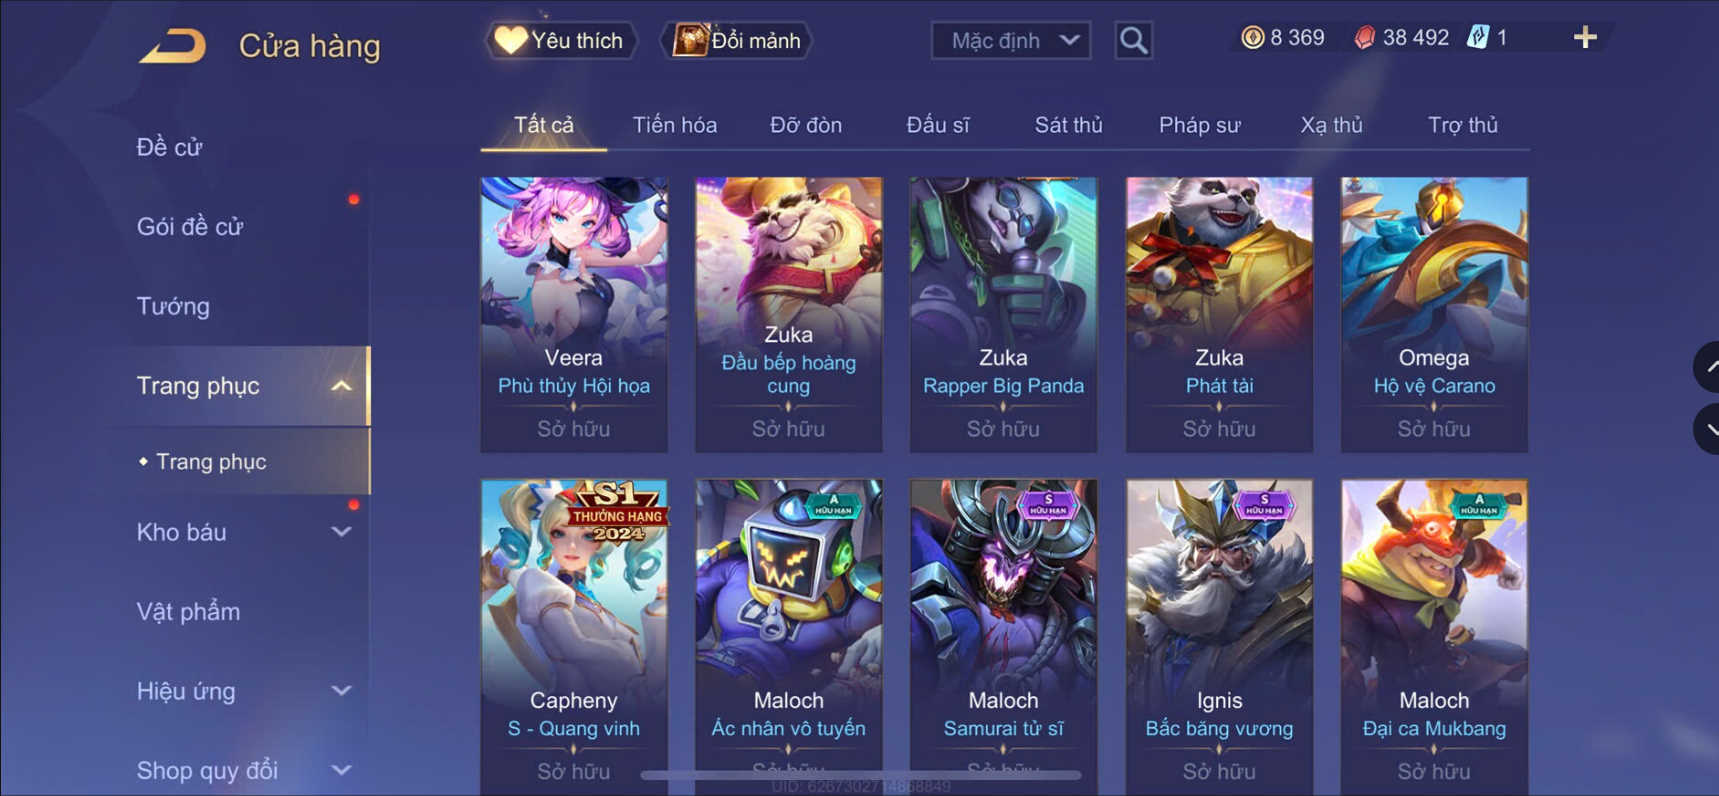Open the Mặc định sort dropdown
Viewport: 1719px width, 796px height.
pos(1011,41)
